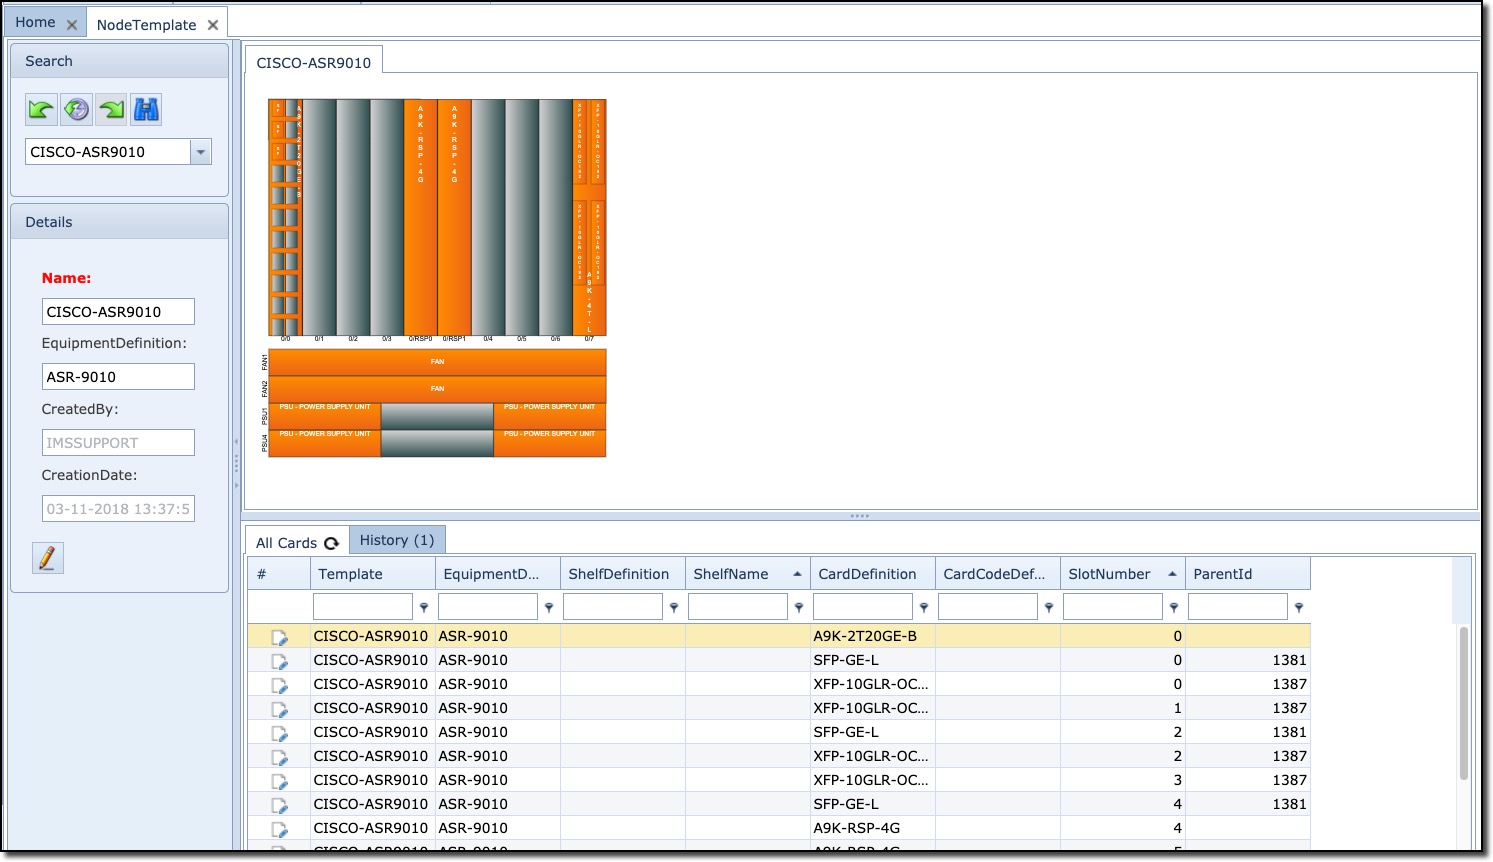Viewport: 1493px width, 862px height.
Task: Click edit icon on the A9K-RSP-4G row
Action: click(x=279, y=829)
